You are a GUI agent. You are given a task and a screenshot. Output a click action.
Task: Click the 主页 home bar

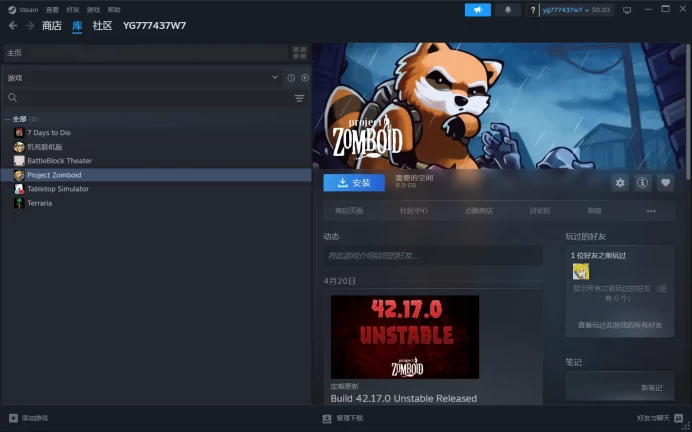click(x=147, y=53)
